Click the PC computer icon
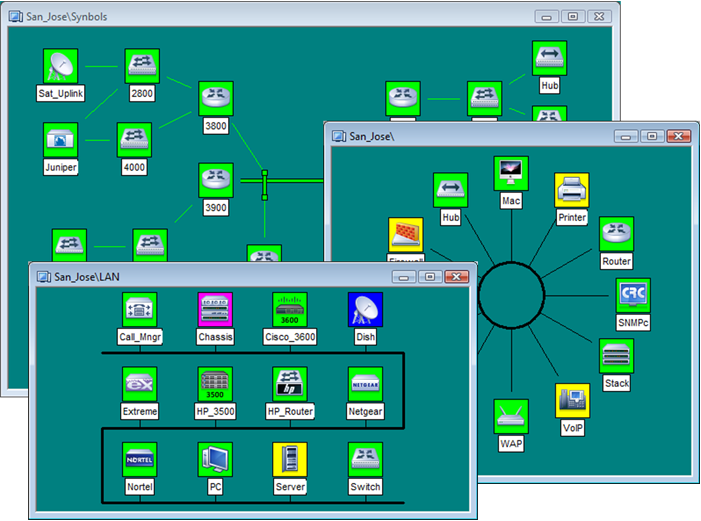 (215, 460)
